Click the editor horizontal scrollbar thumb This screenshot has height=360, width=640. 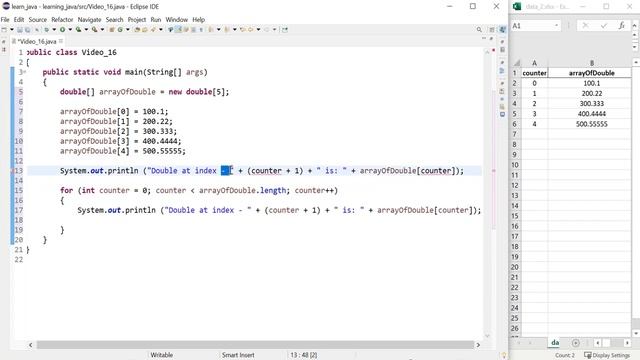click(x=255, y=345)
